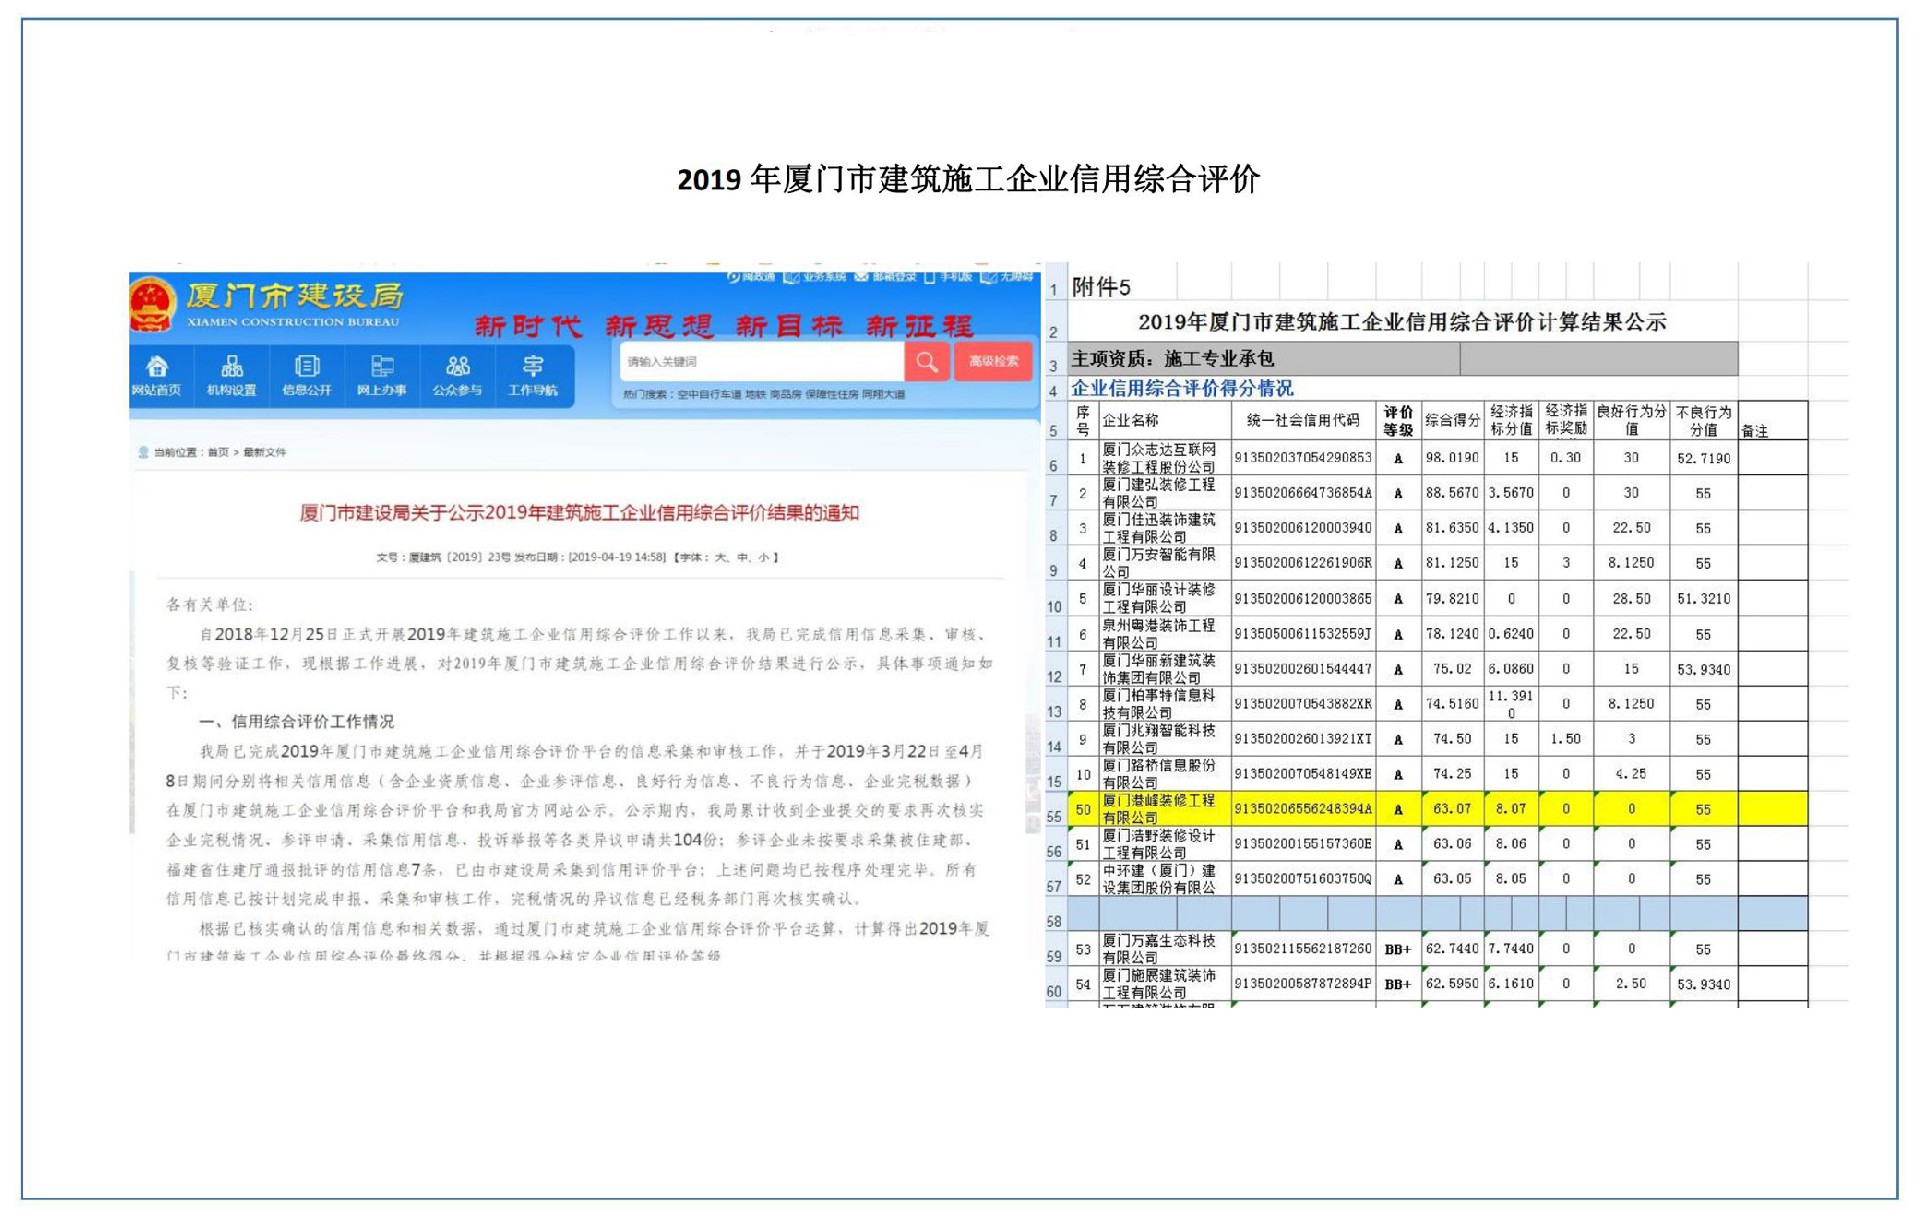This screenshot has width=1920, height=1222.
Task: Select the sheet title 计算结果公示 cell
Action: click(1402, 322)
